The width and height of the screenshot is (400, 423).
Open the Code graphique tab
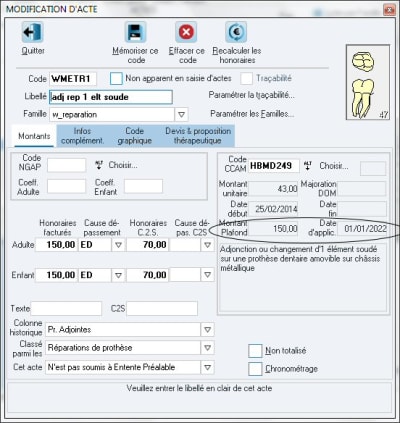point(134,136)
